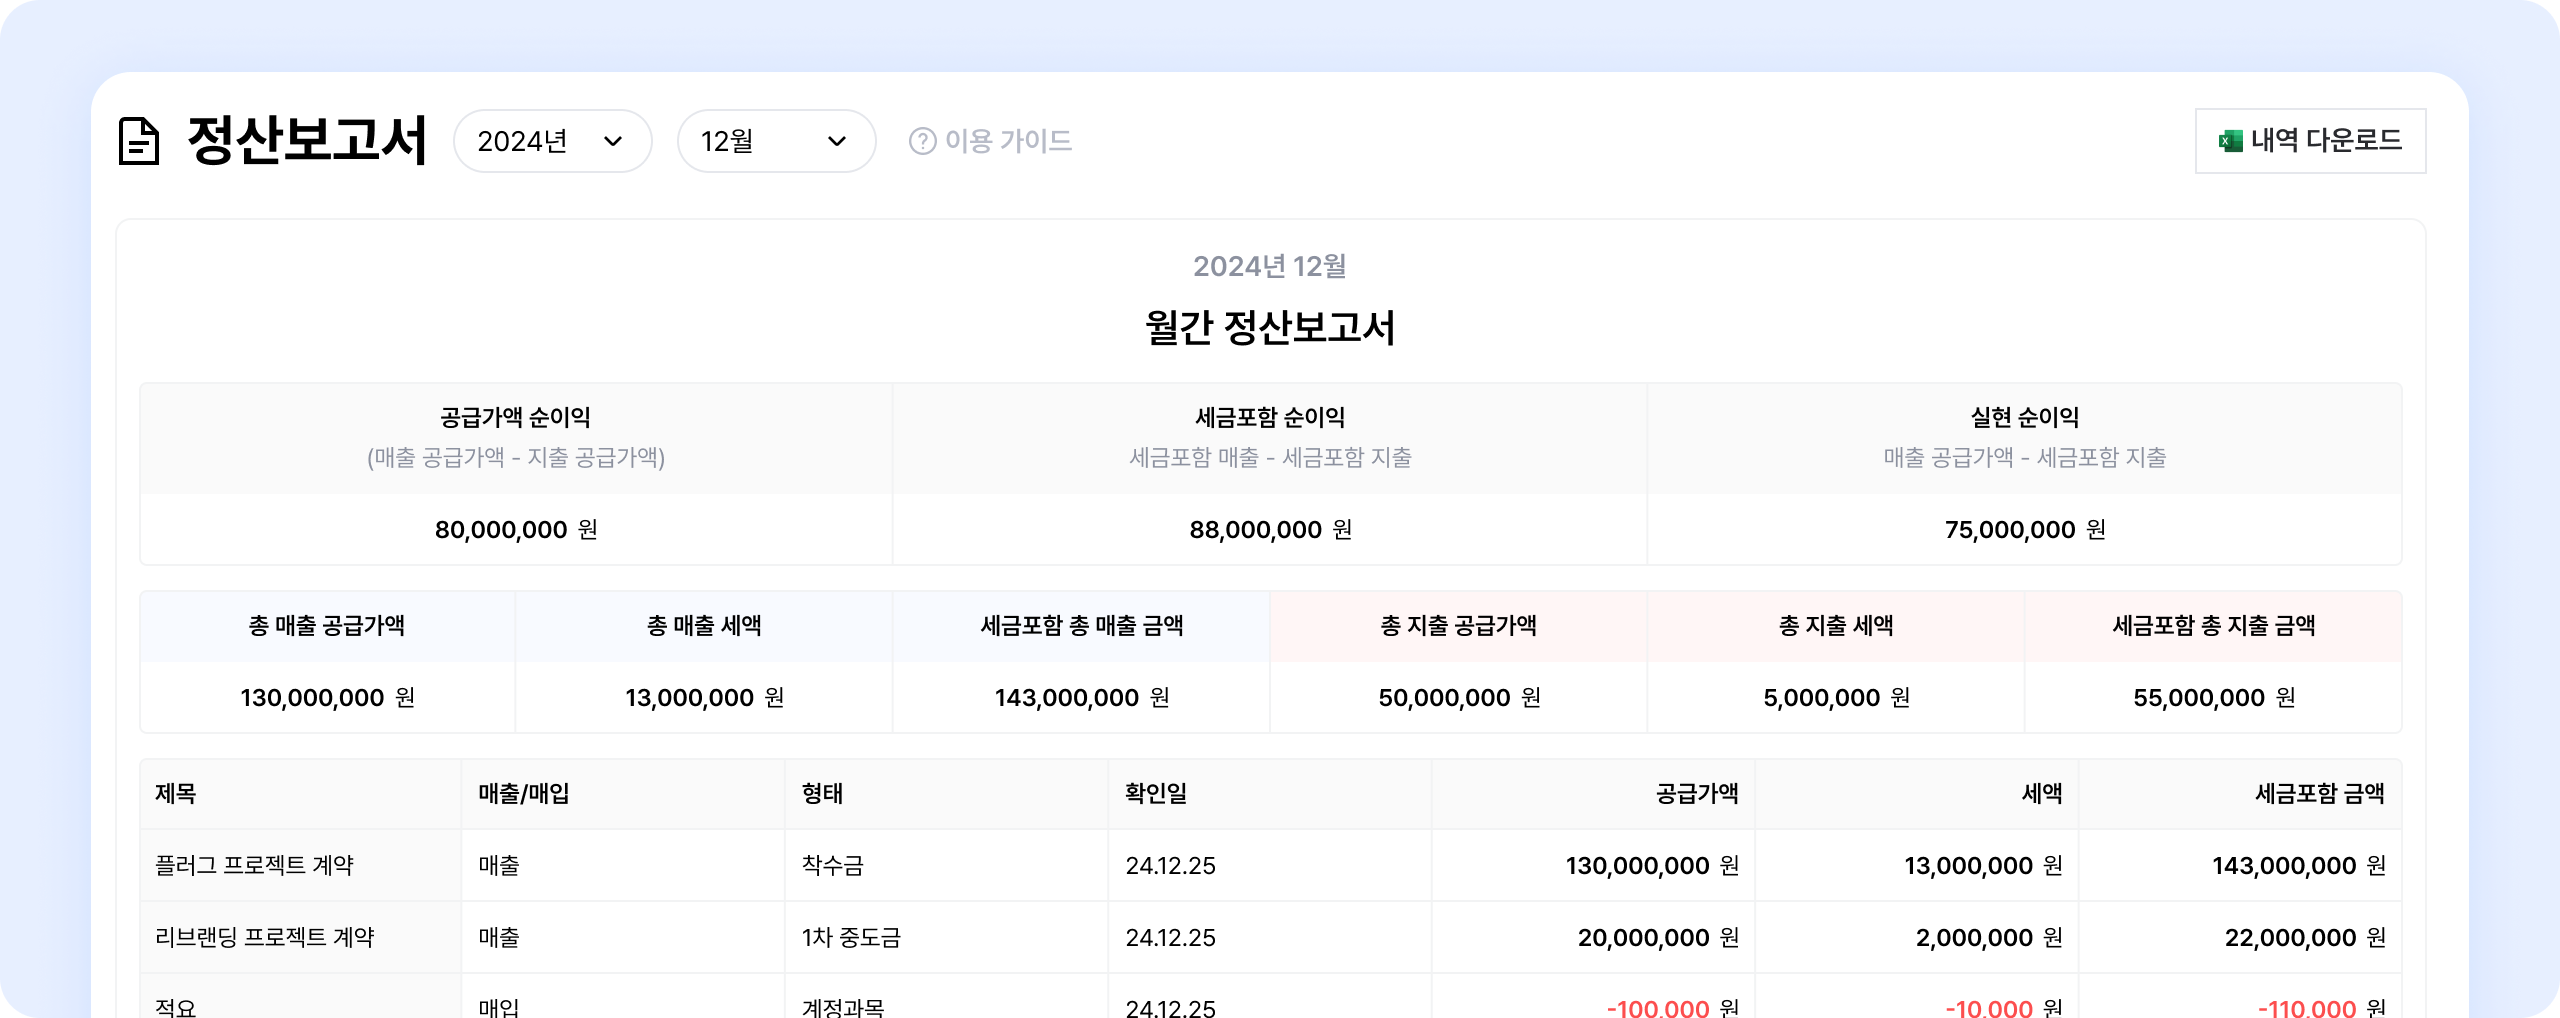This screenshot has width=2560, height=1018.
Task: Click the chevron arrow in month selector
Action: tap(838, 141)
